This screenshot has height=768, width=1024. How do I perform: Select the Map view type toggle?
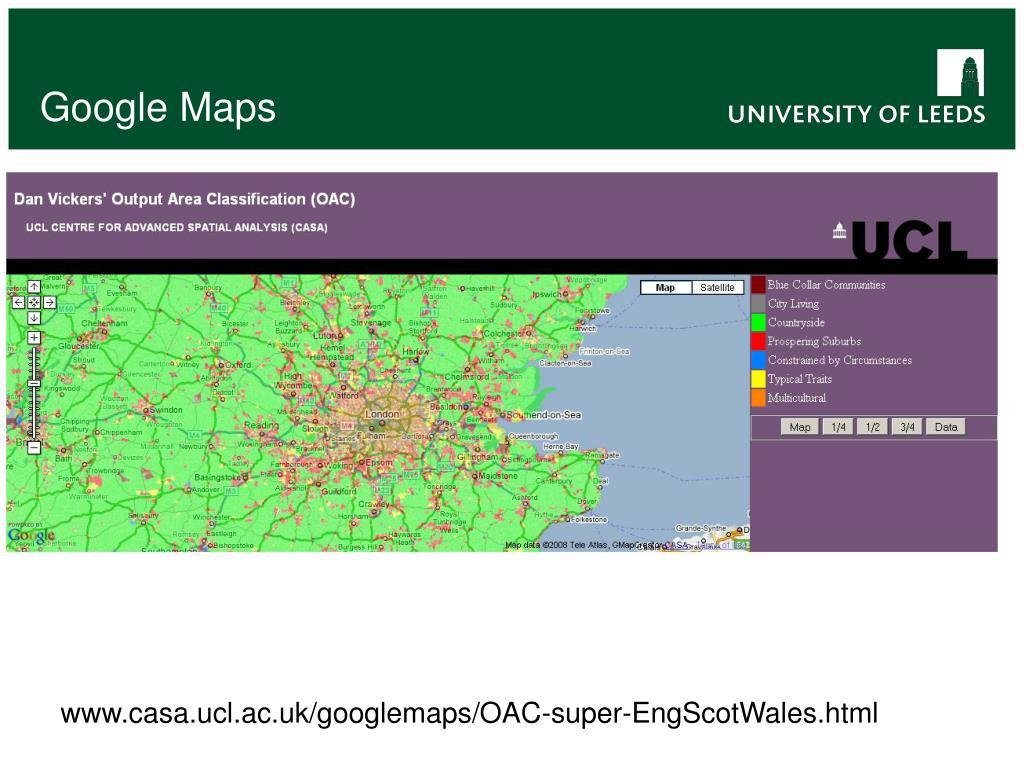(665, 287)
